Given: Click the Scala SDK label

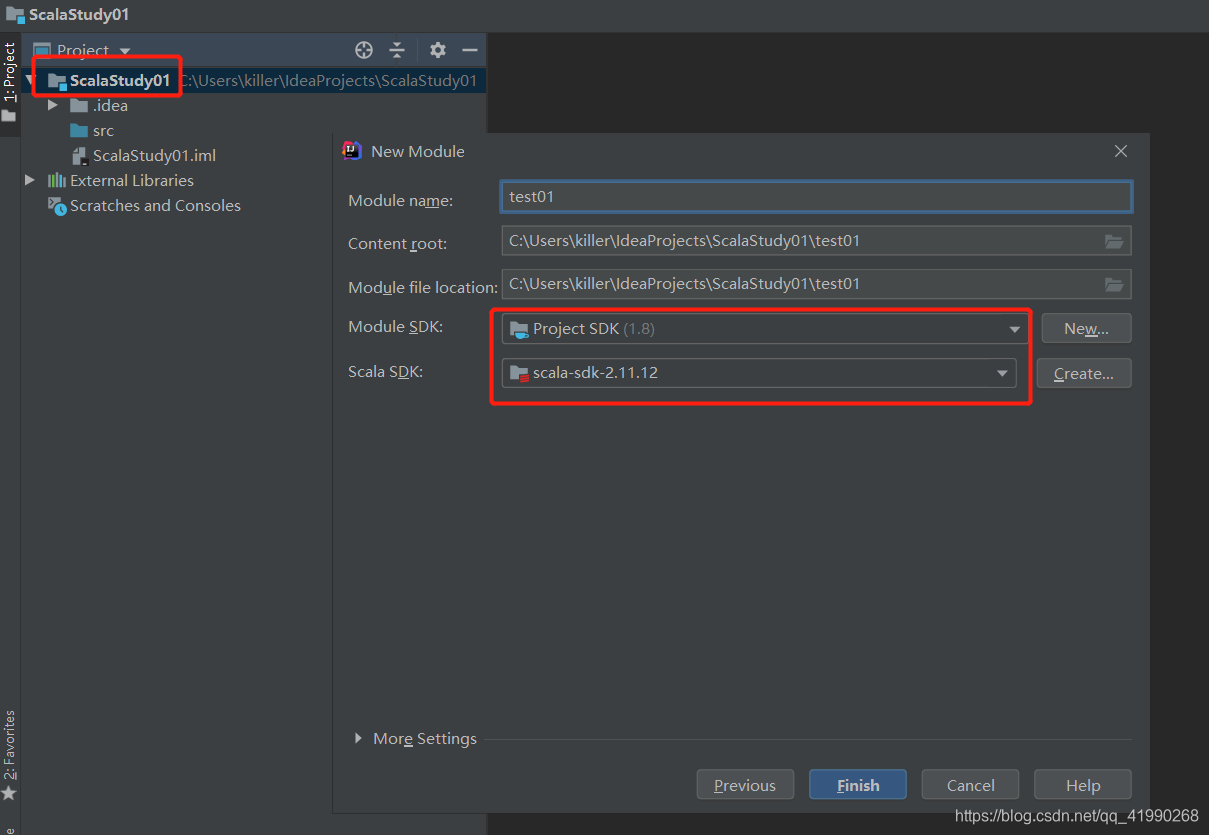Looking at the screenshot, I should pyautogui.click(x=386, y=372).
